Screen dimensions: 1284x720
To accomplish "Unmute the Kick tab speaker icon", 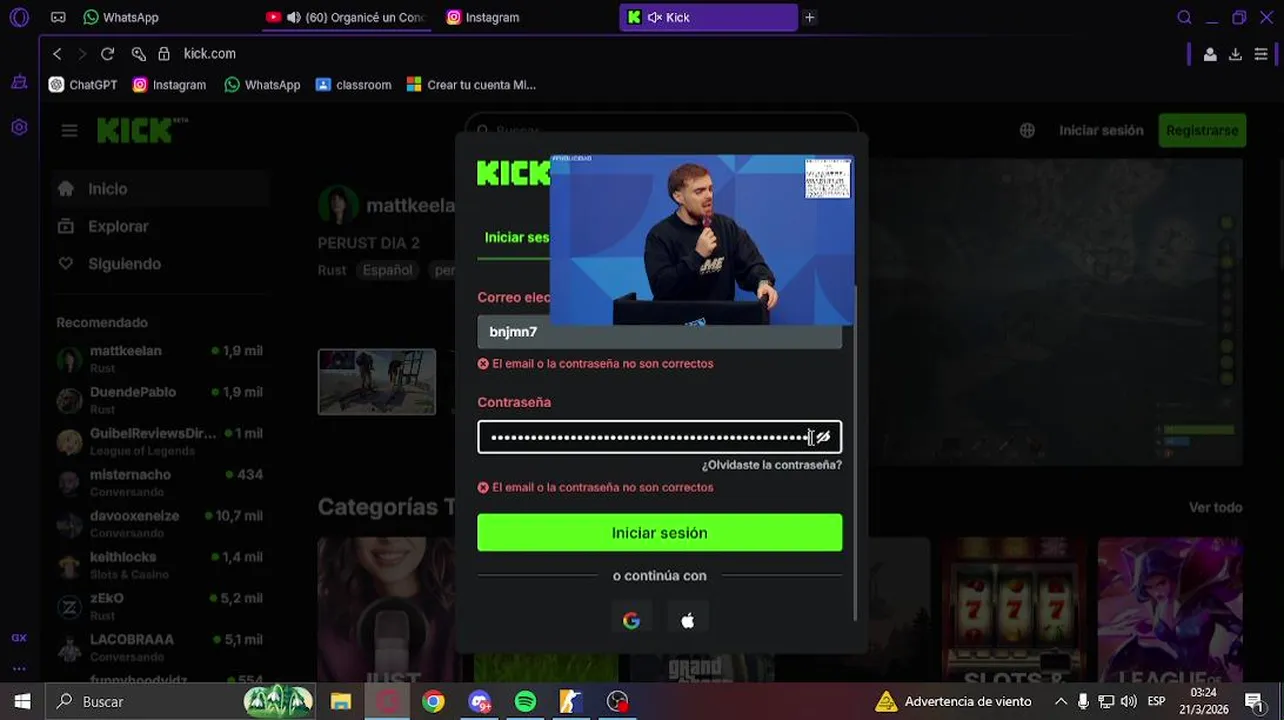I will pyautogui.click(x=655, y=17).
